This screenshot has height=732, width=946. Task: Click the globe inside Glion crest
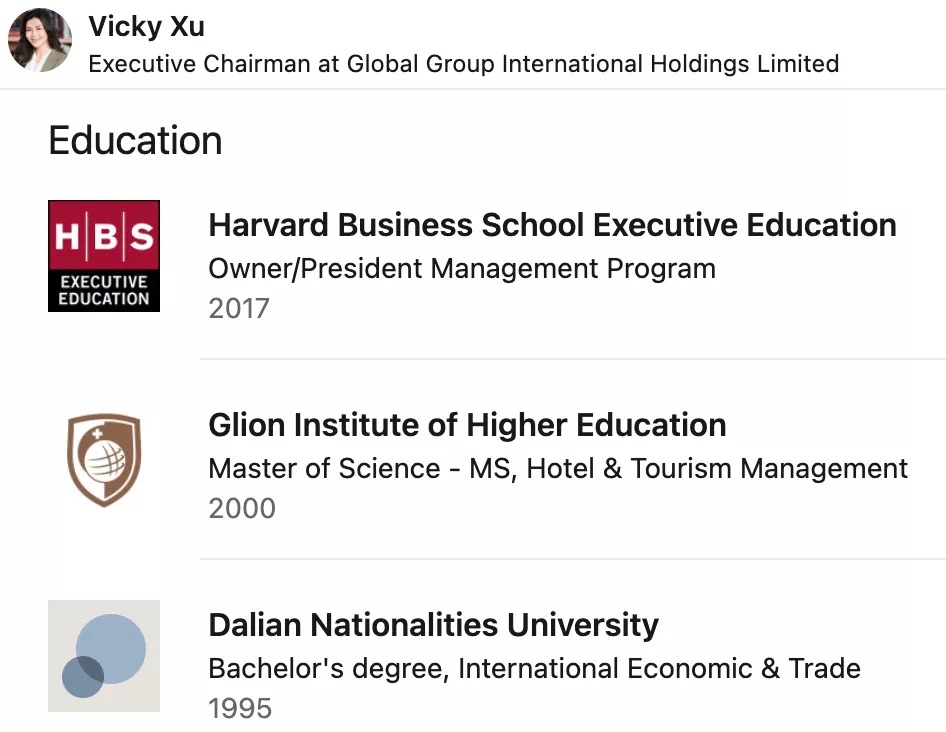(104, 462)
